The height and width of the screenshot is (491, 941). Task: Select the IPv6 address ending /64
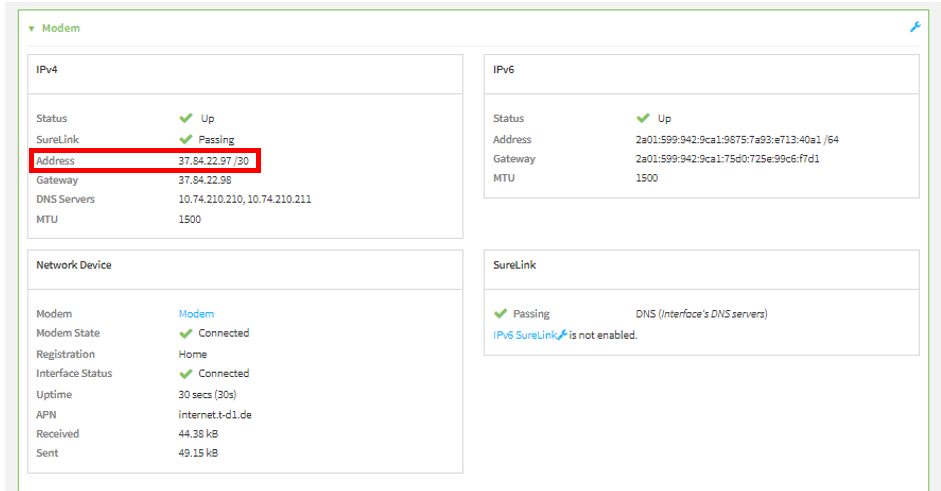(736, 140)
